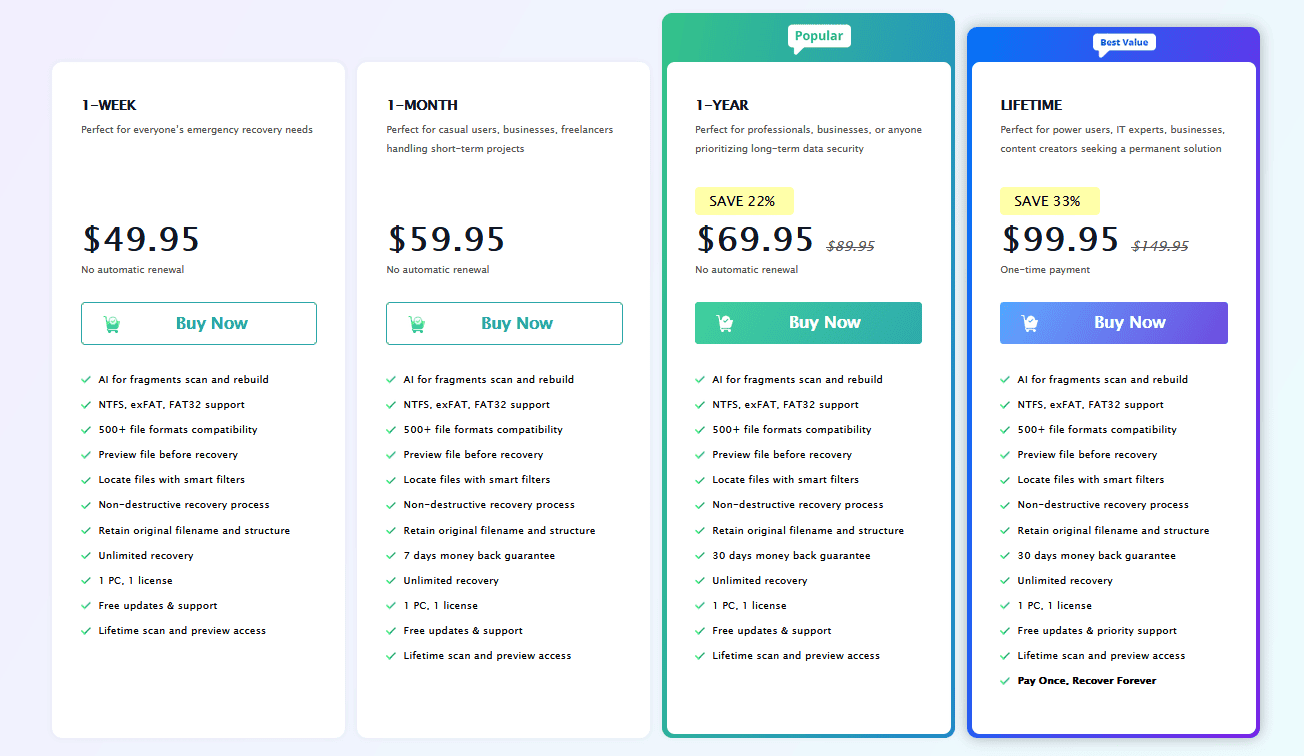Click the Popular speech bubble badge
The height and width of the screenshot is (756, 1304).
(819, 37)
